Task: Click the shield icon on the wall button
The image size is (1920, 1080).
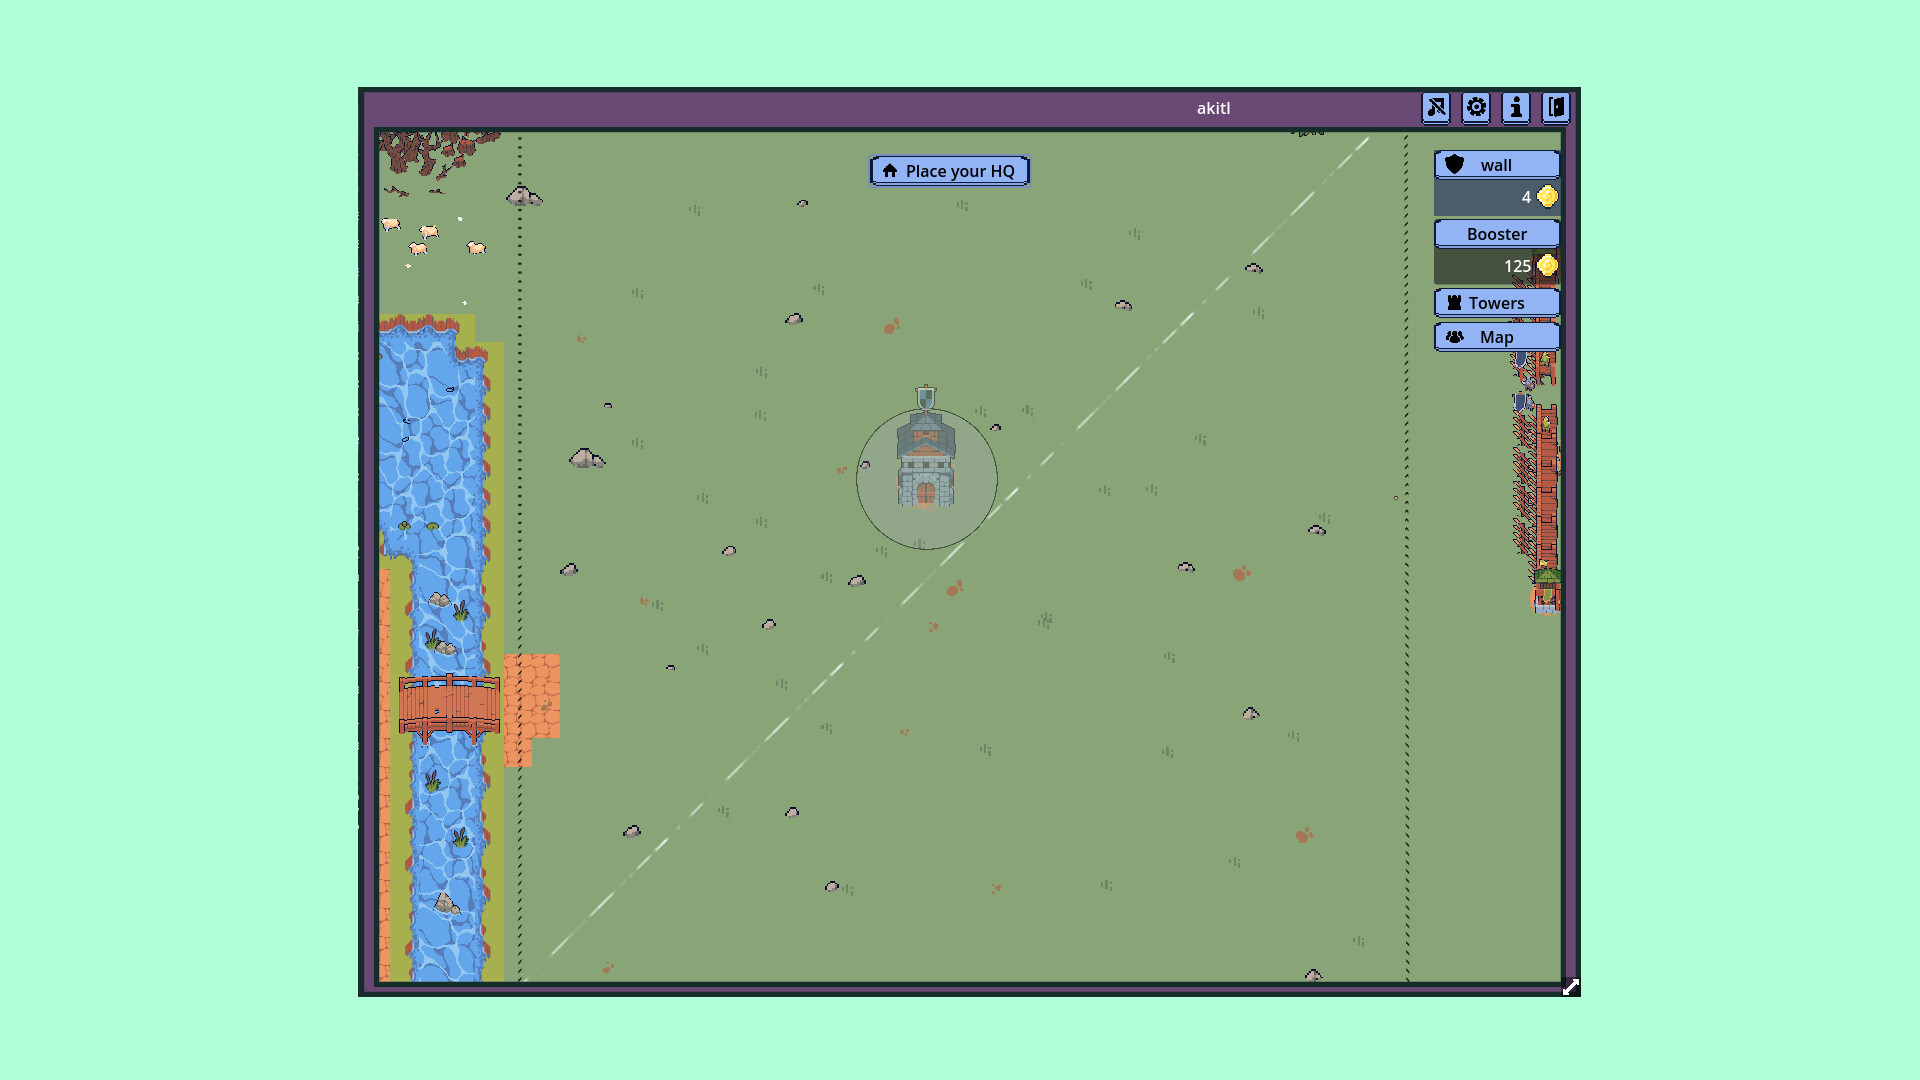Action: coord(1452,164)
